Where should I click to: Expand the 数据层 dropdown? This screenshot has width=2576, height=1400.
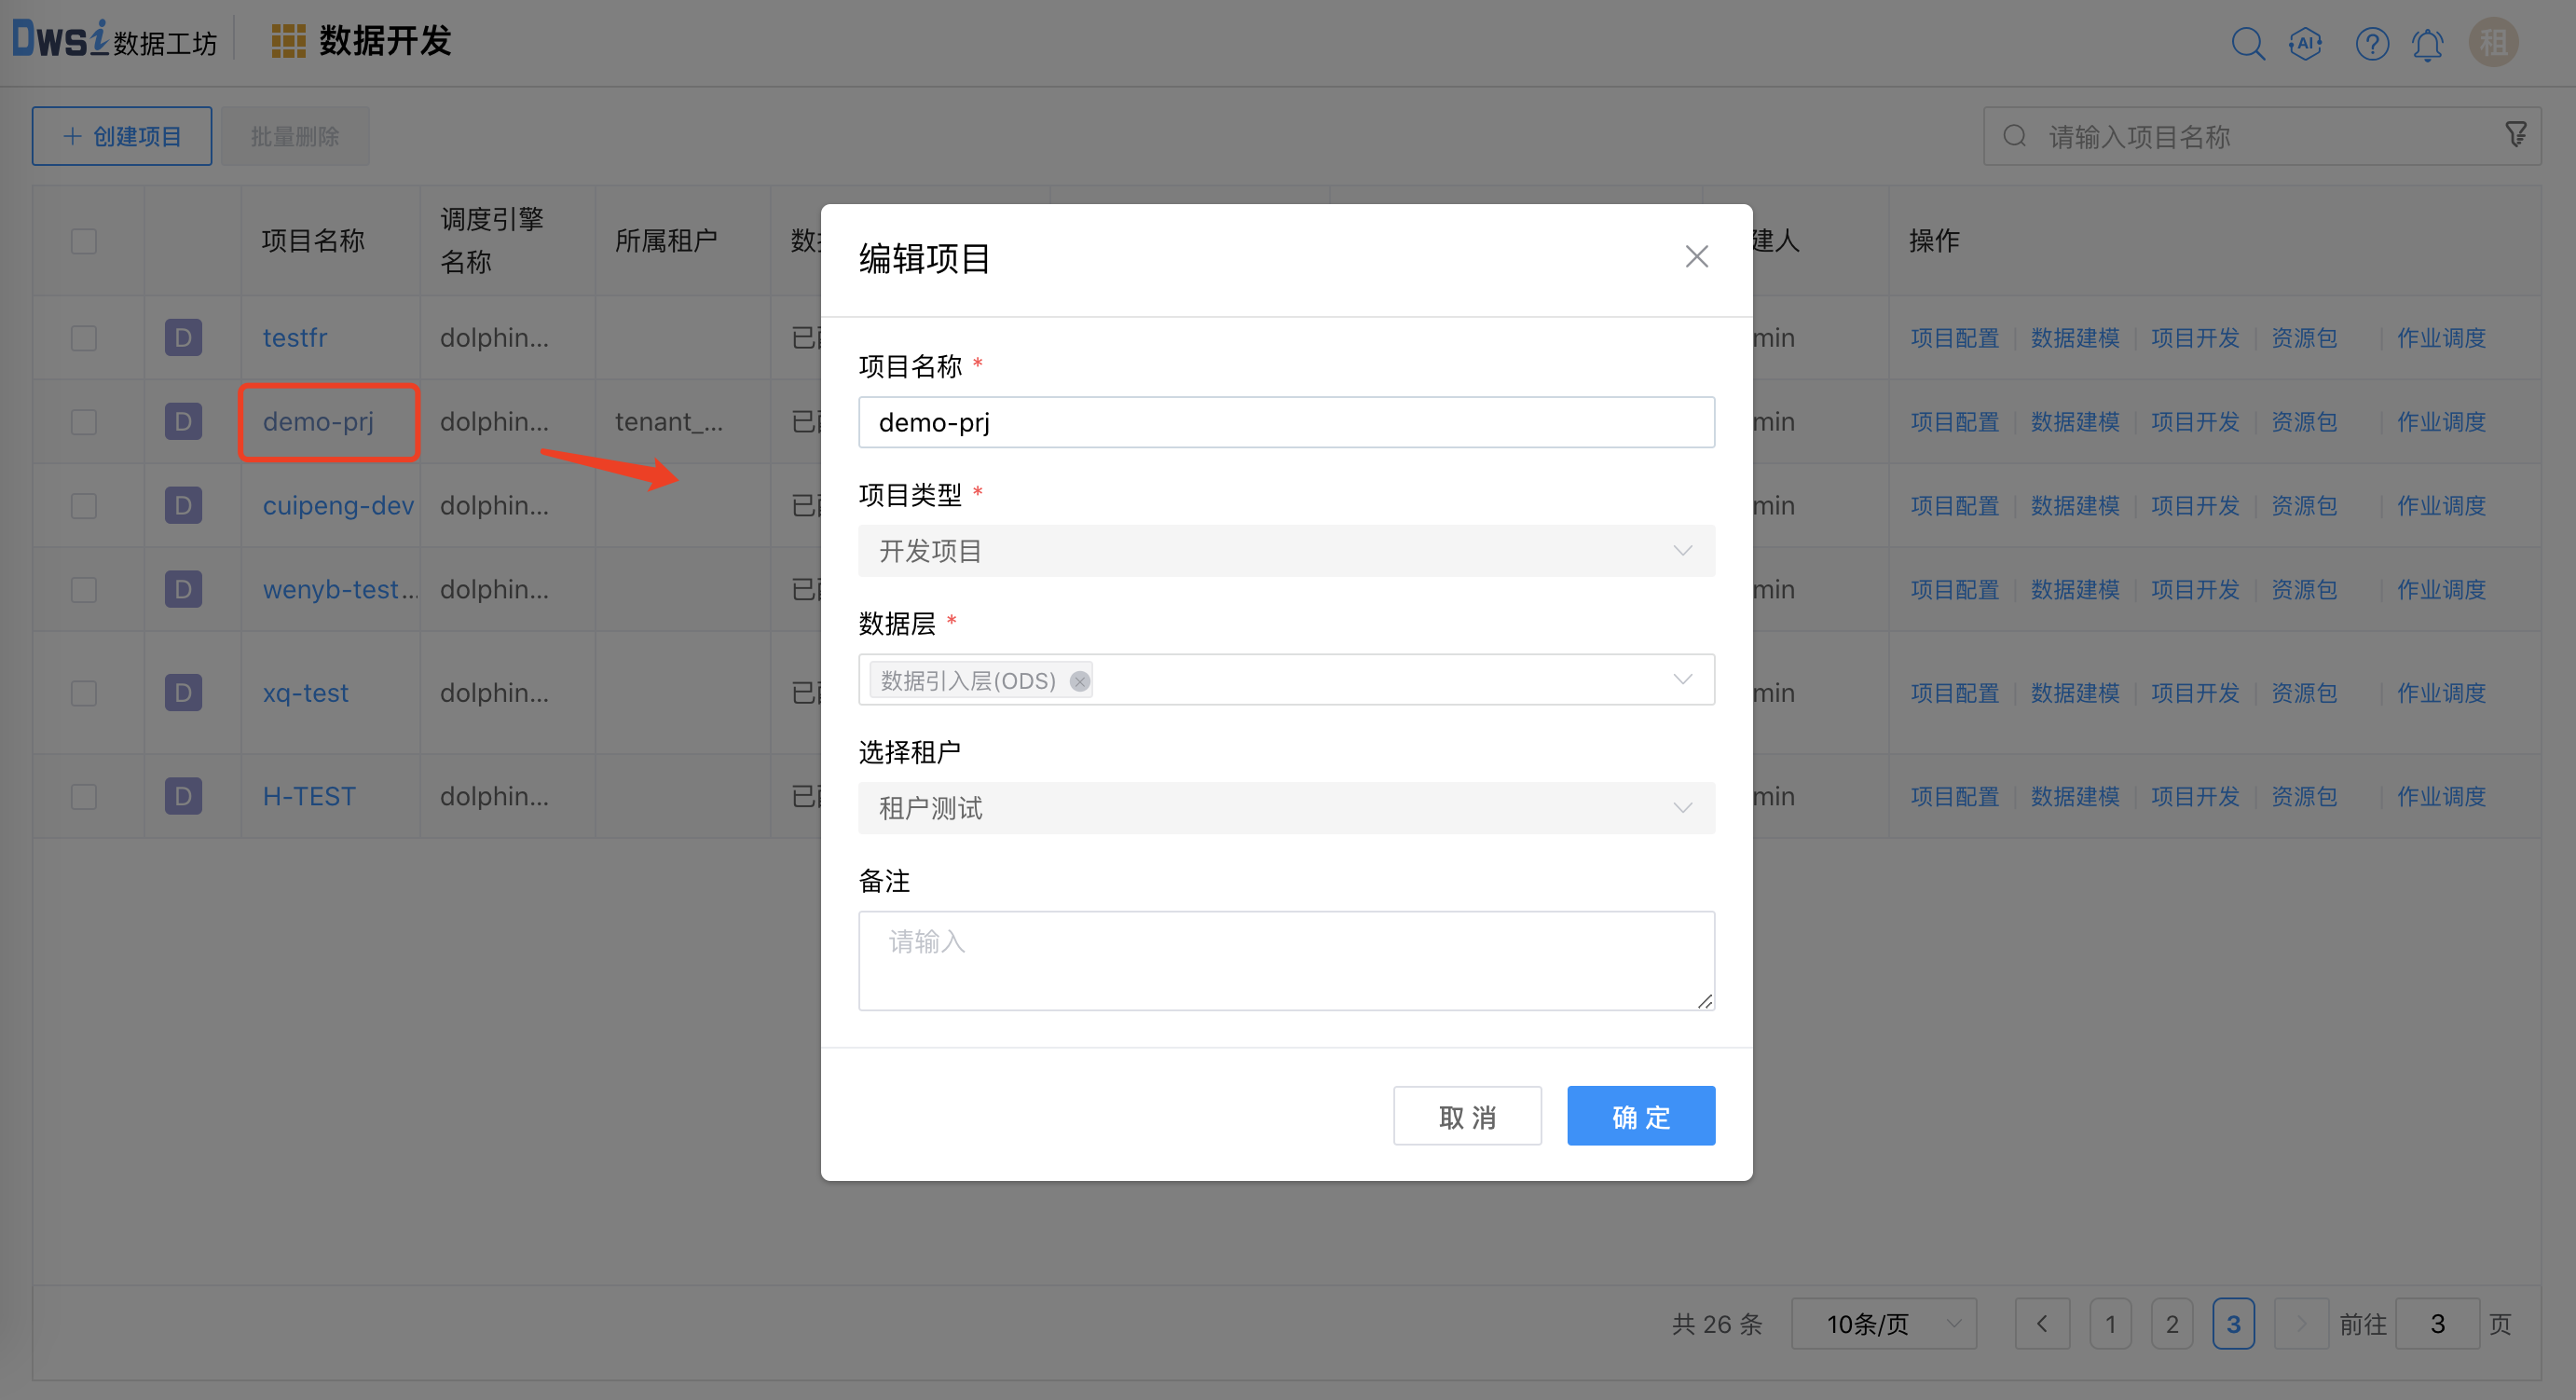[x=1682, y=680]
